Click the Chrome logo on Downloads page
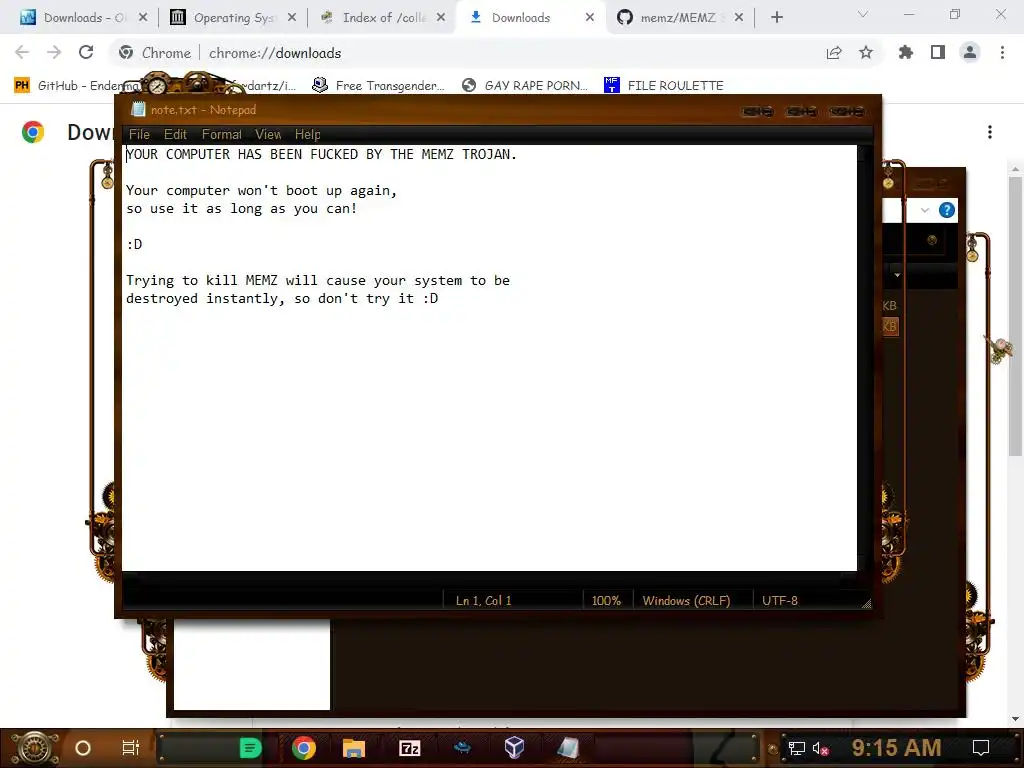The image size is (1024, 768). click(x=33, y=132)
